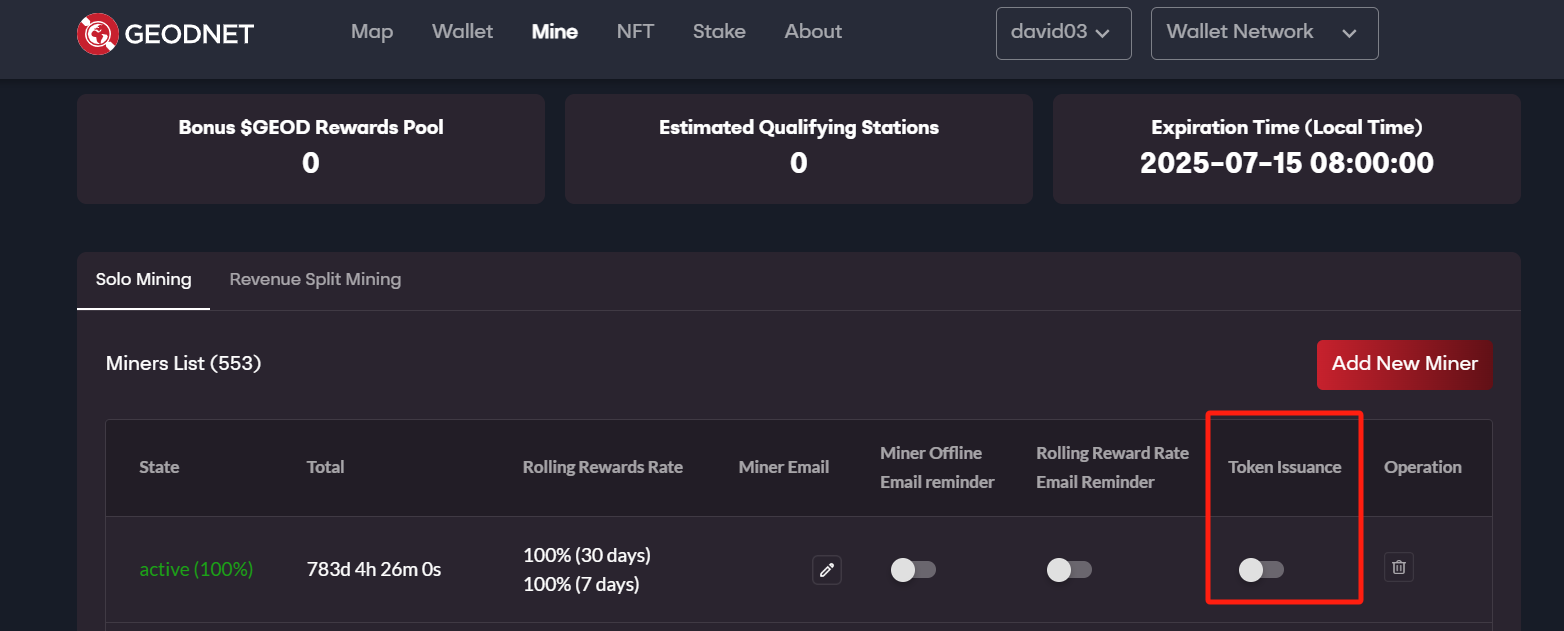Enable the Miner Offline Email reminder switch

pos(912,570)
